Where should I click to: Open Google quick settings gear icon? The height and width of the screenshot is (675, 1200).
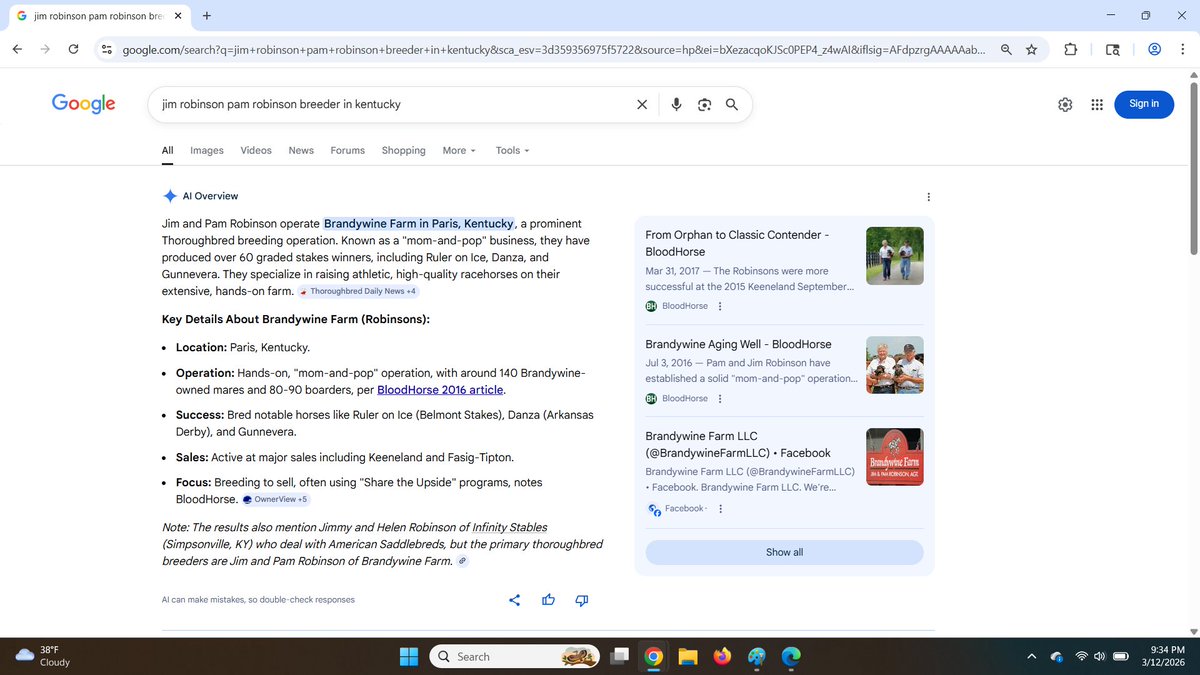1065,104
